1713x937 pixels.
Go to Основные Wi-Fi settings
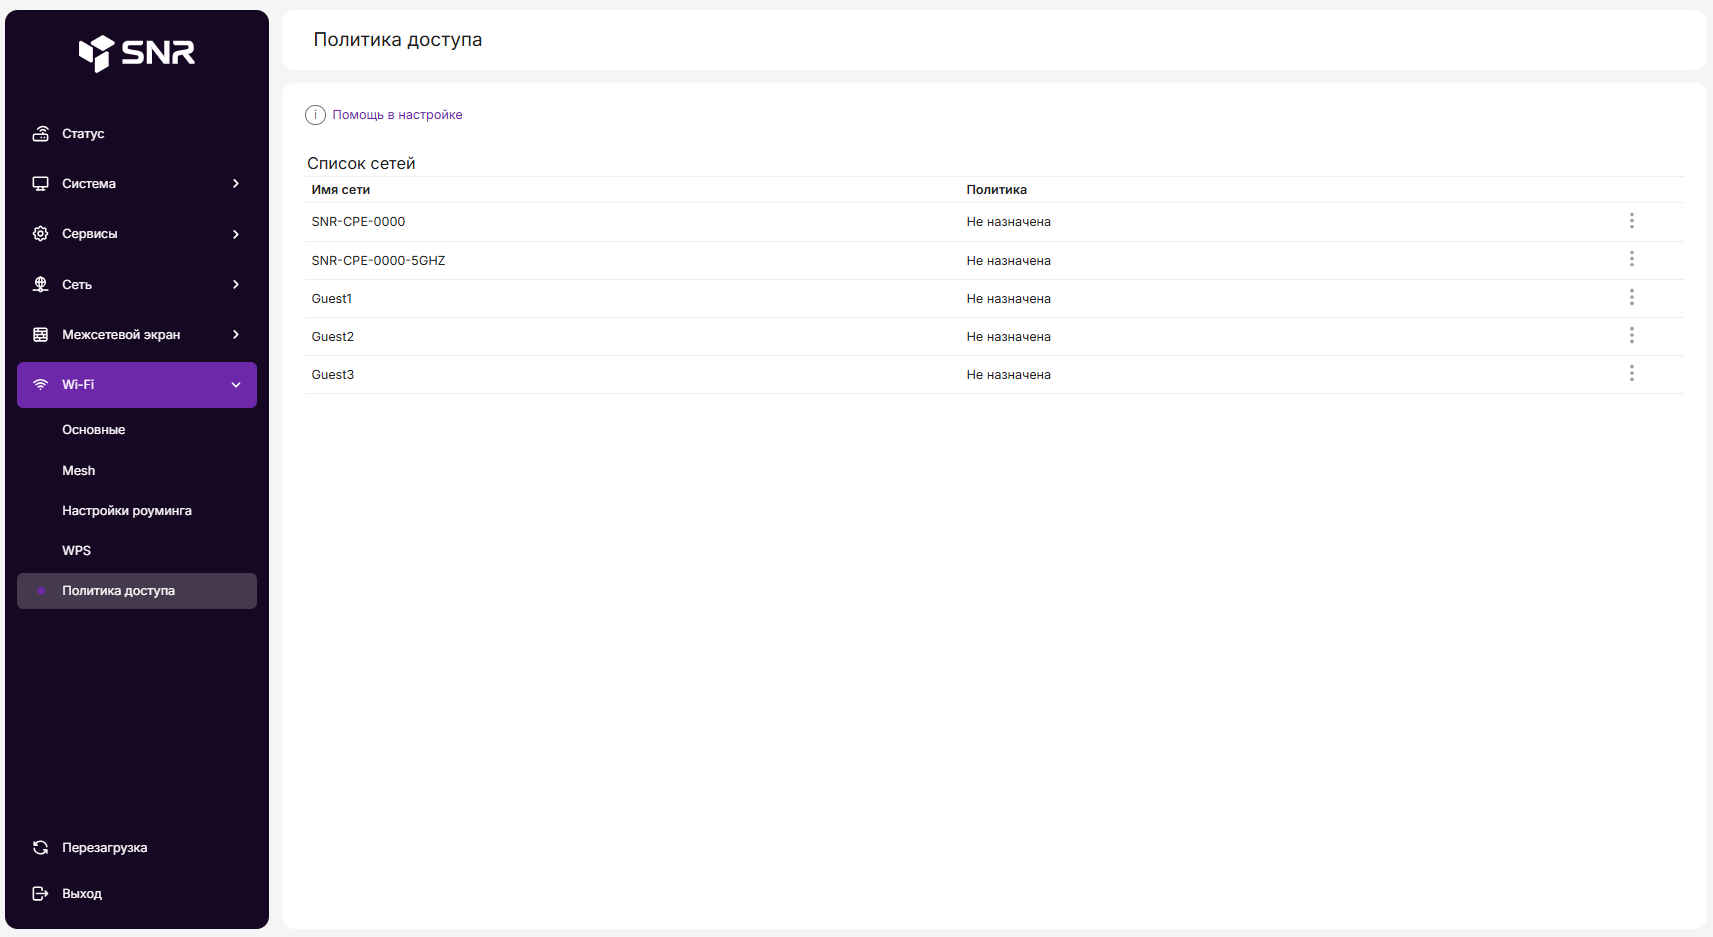pyautogui.click(x=94, y=430)
